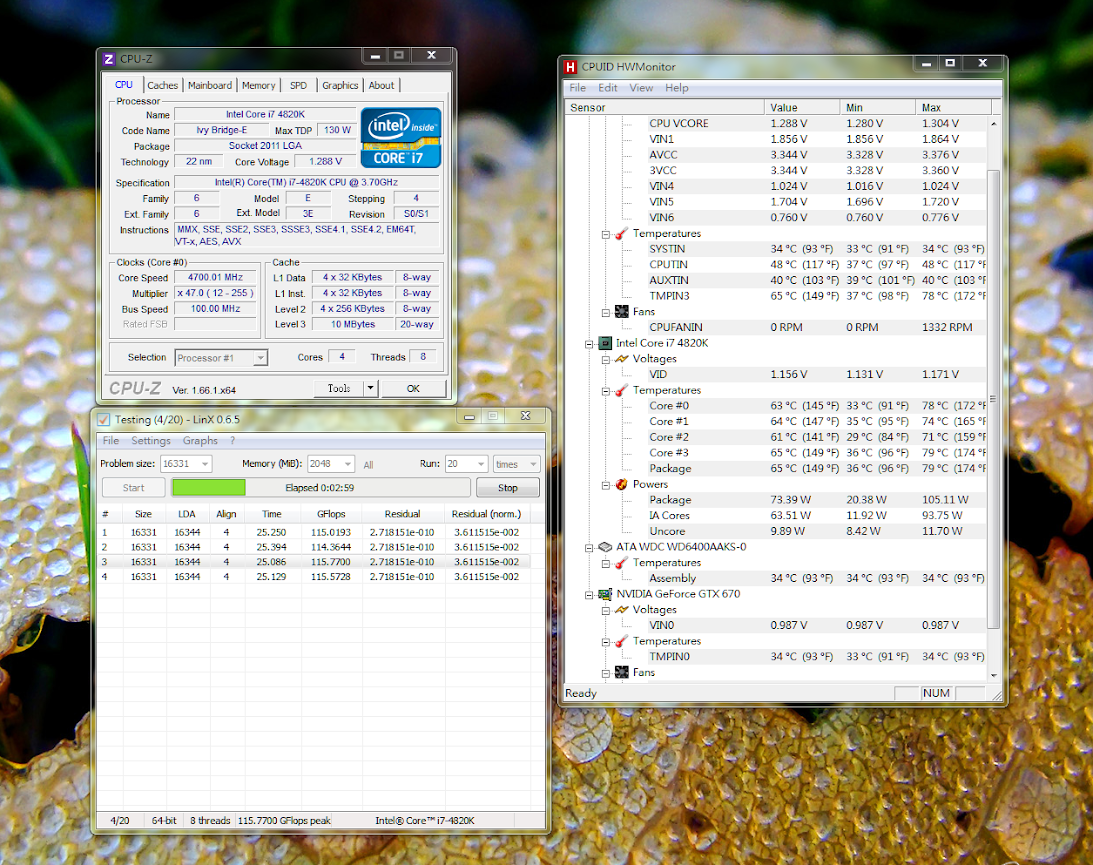Click the Tools button in CPU-Z
This screenshot has width=1093, height=865.
click(339, 388)
